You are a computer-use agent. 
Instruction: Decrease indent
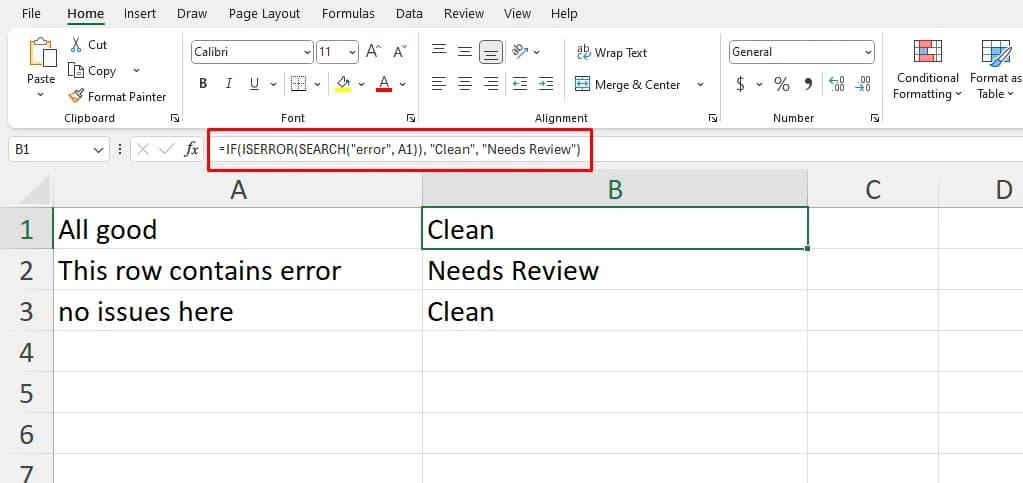point(520,84)
